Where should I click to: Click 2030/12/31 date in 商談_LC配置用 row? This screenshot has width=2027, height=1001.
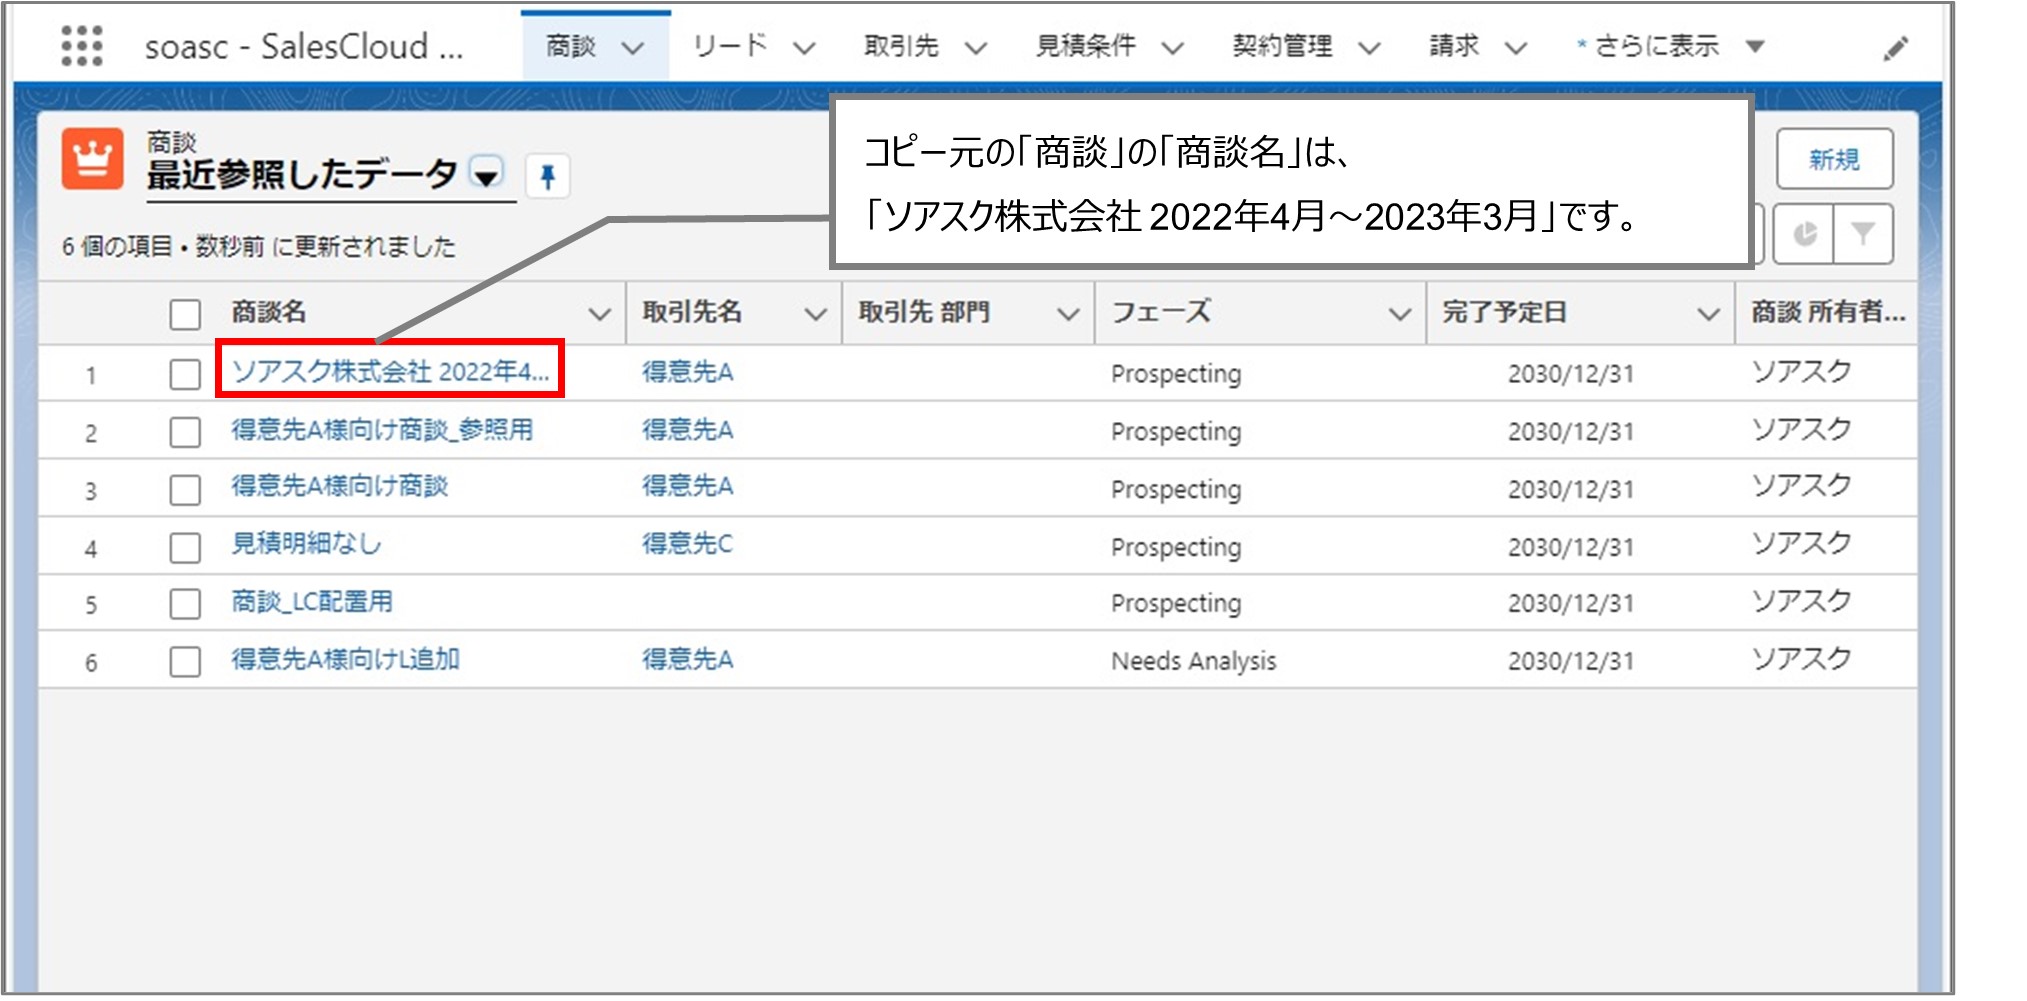(1571, 603)
